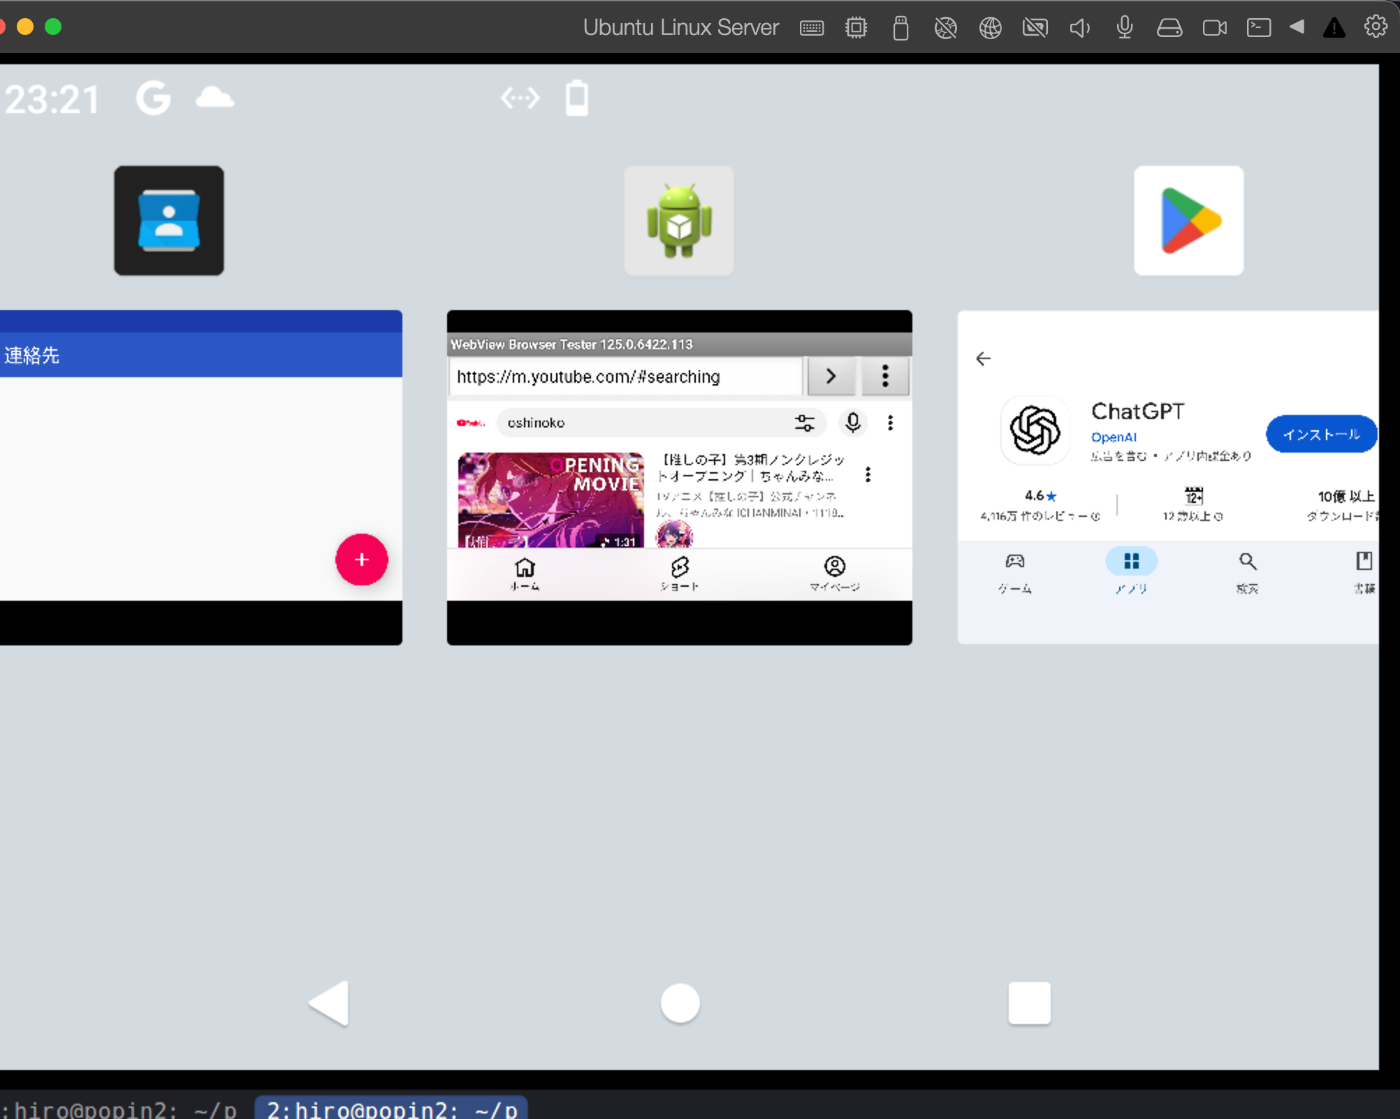
Task: Select the Contacts recent app card header
Action: point(201,355)
